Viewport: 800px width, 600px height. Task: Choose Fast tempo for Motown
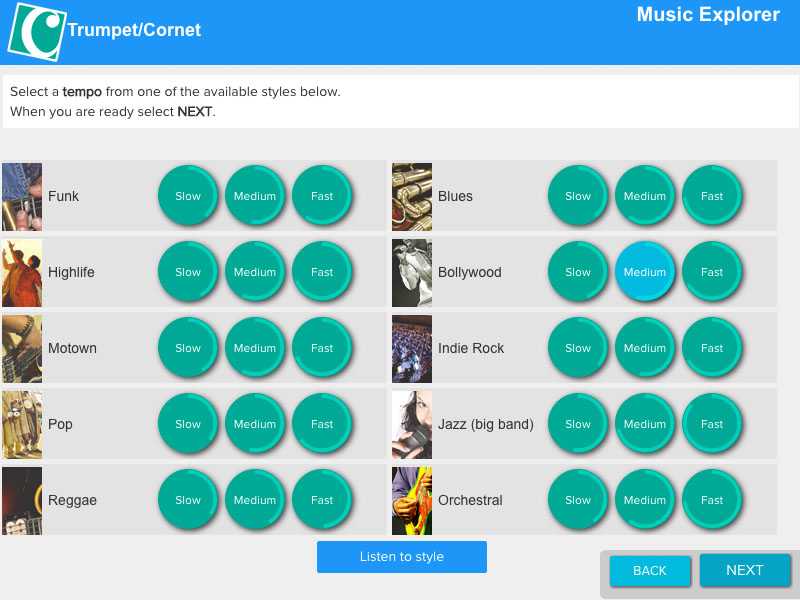[x=322, y=347]
